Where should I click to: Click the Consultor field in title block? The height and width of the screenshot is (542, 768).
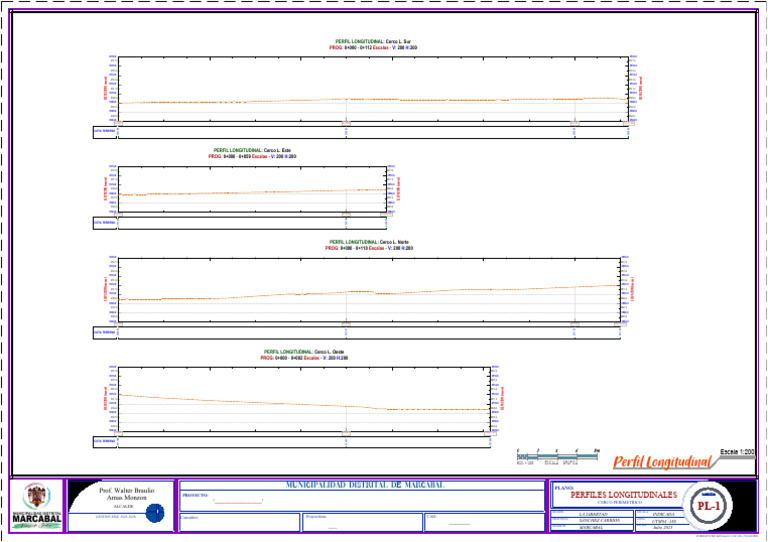pos(240,522)
